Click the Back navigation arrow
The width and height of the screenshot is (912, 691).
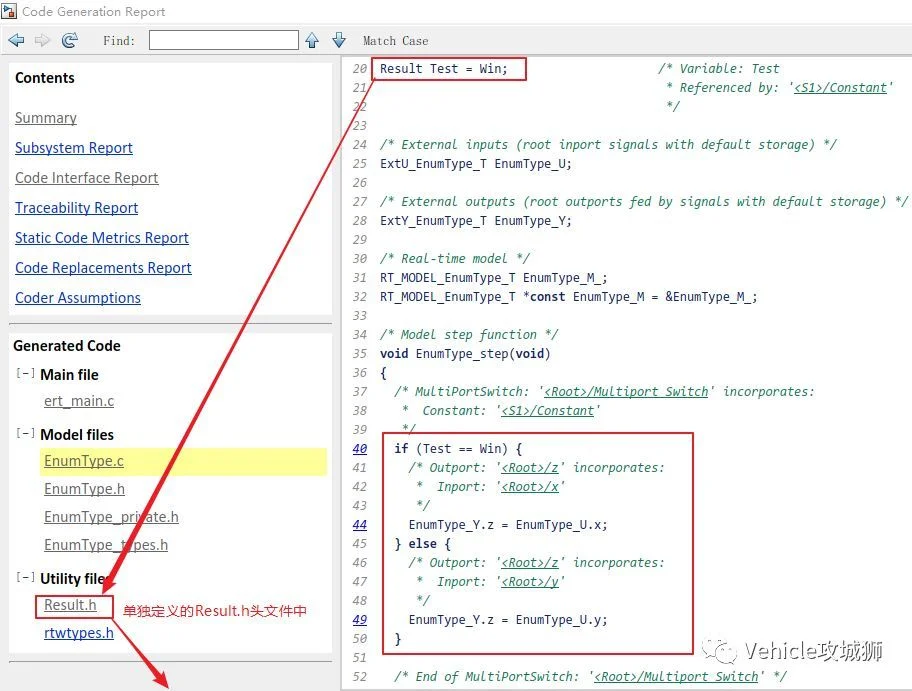pyautogui.click(x=16, y=40)
